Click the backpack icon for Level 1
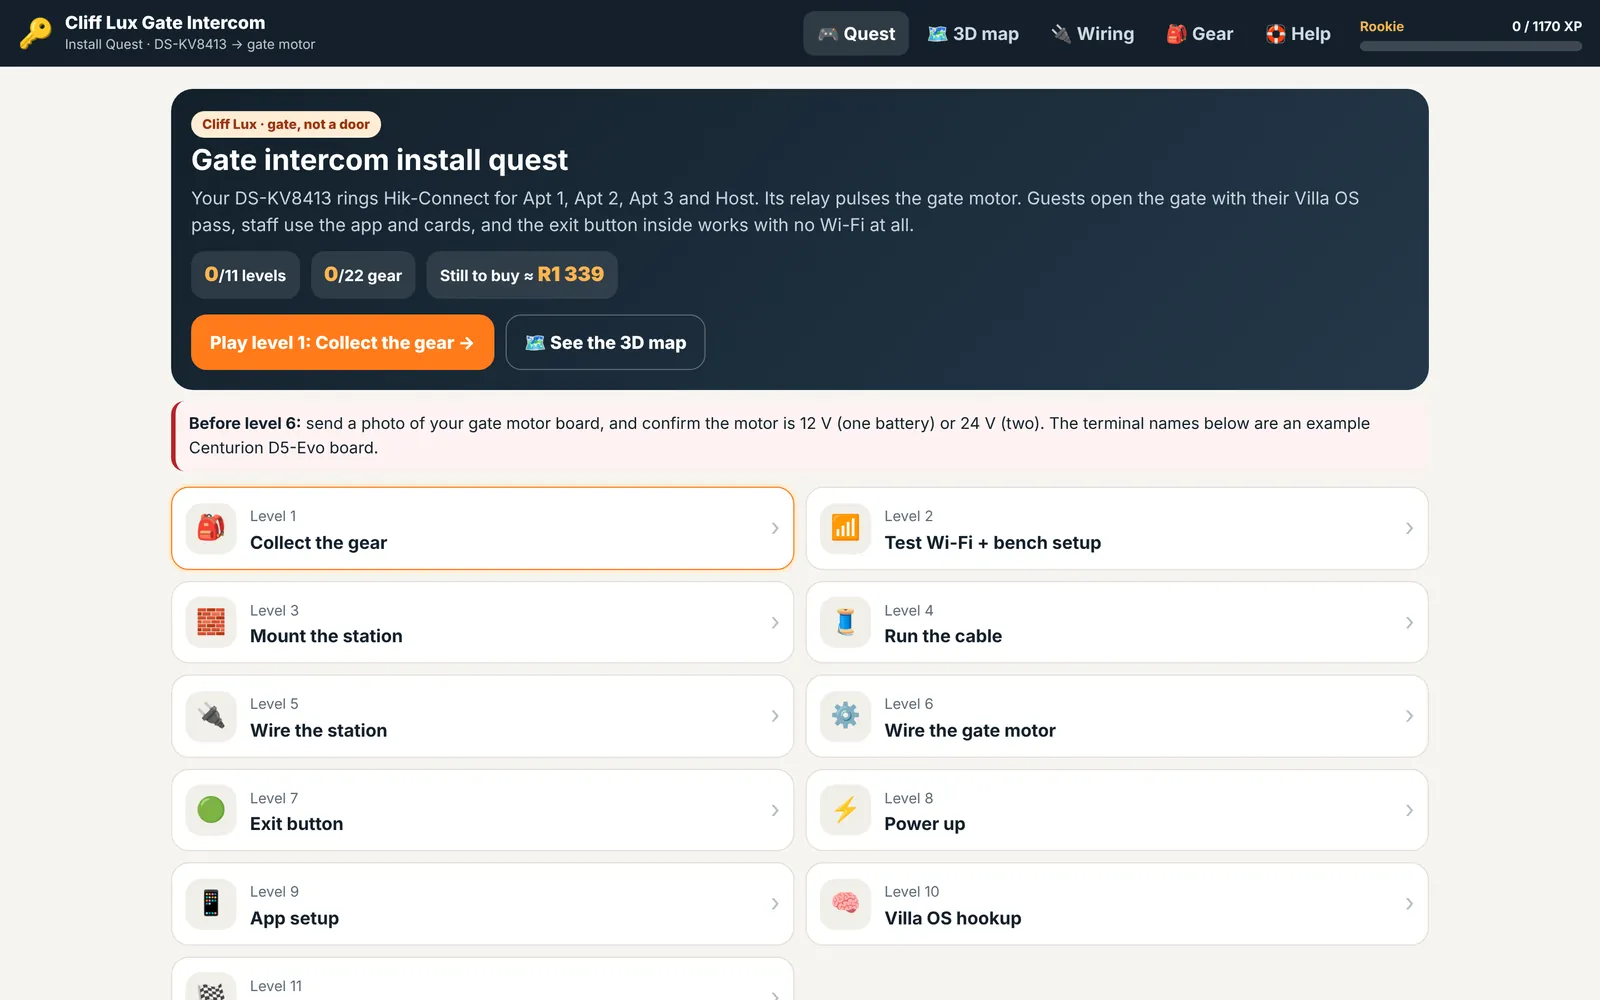1600x1000 pixels. pos(211,528)
